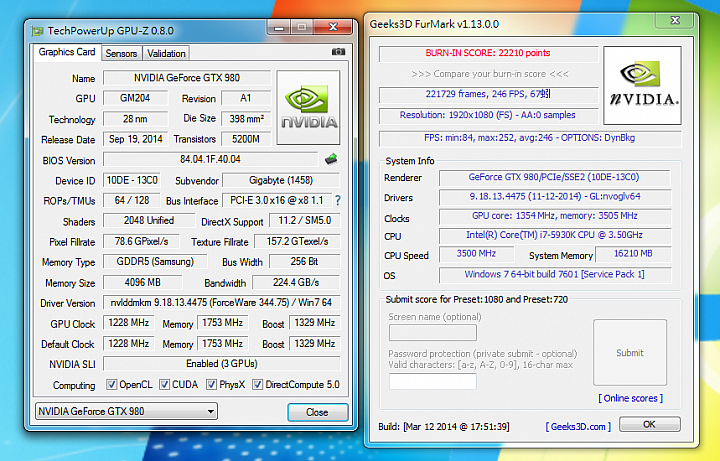The height and width of the screenshot is (461, 720).
Task: Open the Geeks3D.com link
Action: (578, 427)
